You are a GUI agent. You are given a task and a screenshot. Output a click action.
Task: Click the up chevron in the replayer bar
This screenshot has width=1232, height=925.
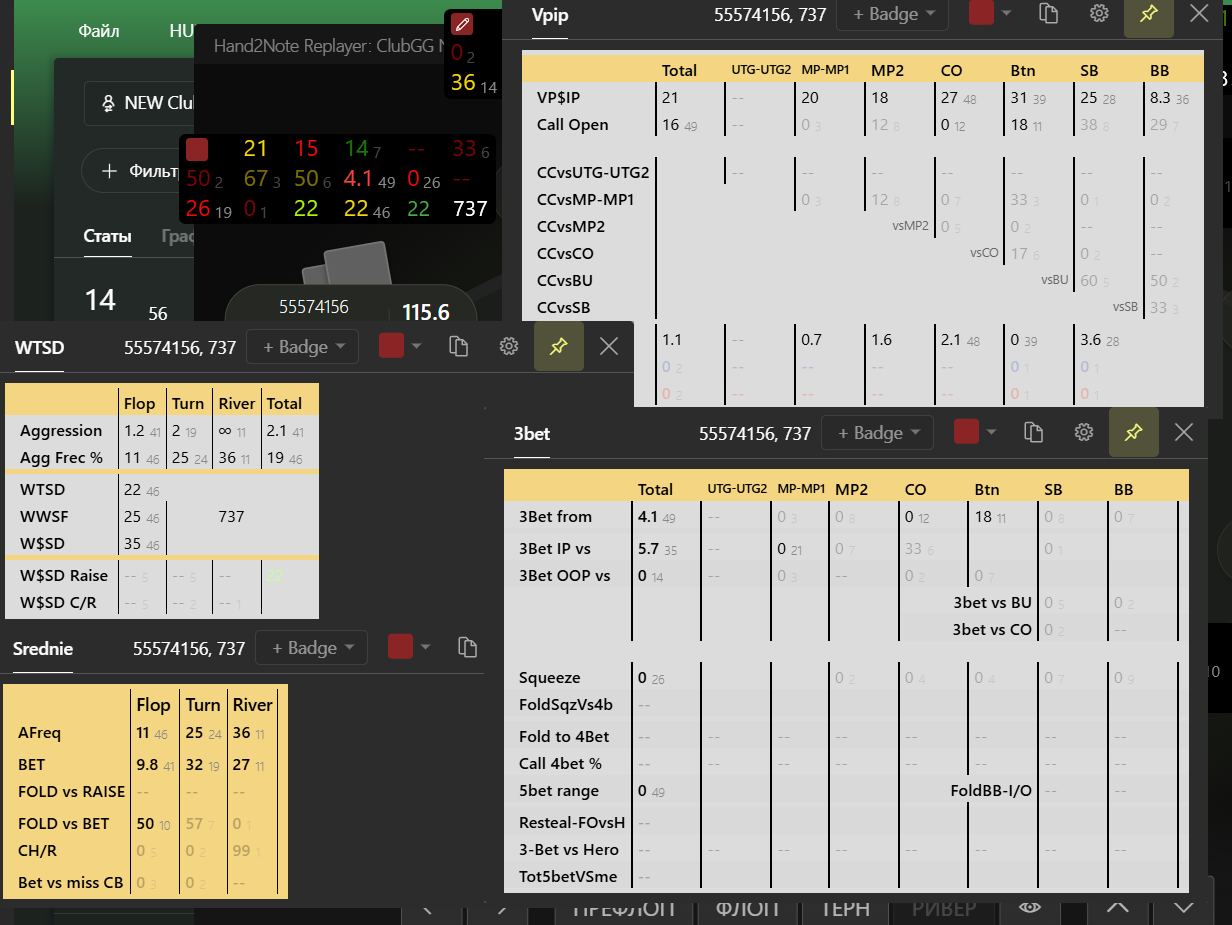tap(1117, 907)
